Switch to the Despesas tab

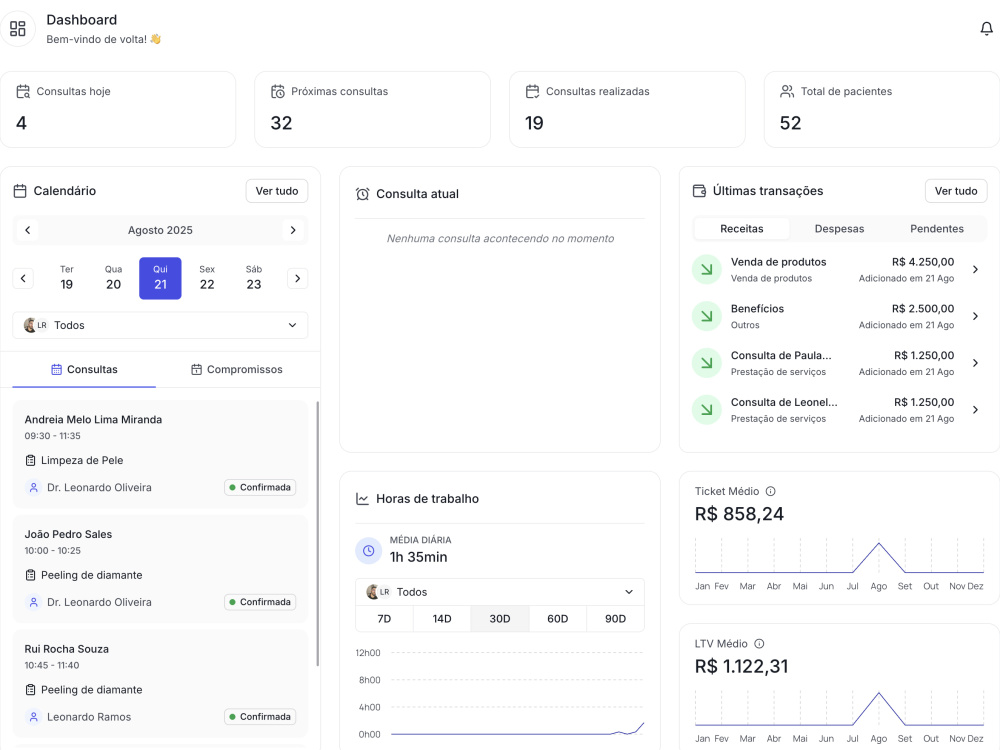coord(839,228)
